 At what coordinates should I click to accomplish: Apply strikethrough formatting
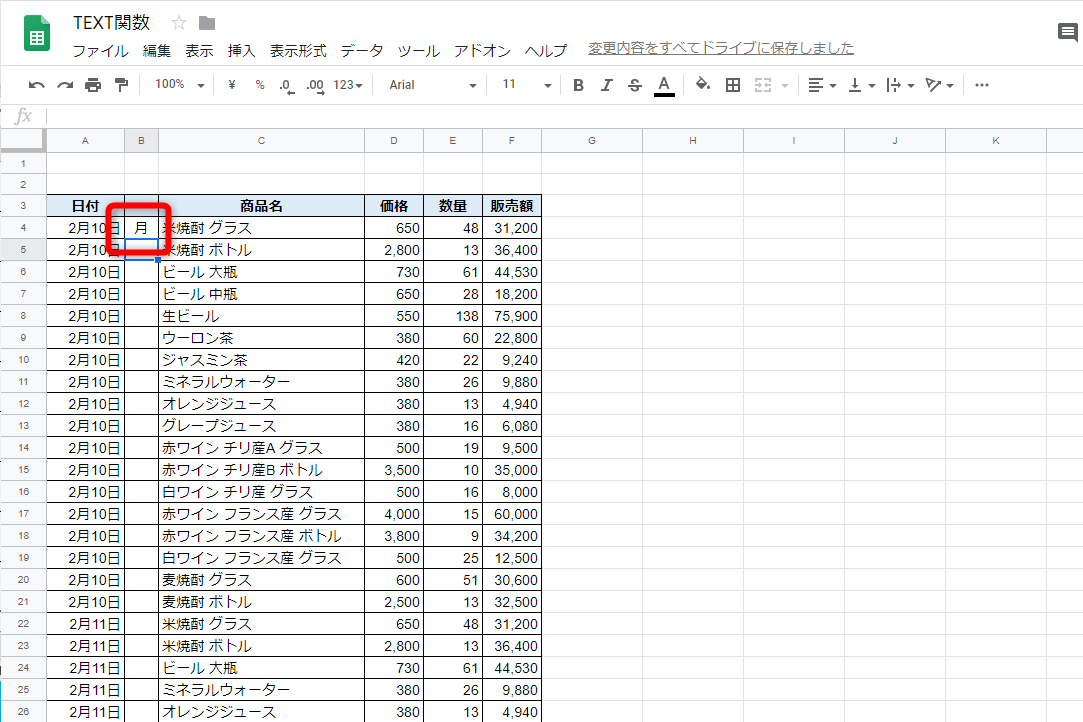tap(634, 85)
